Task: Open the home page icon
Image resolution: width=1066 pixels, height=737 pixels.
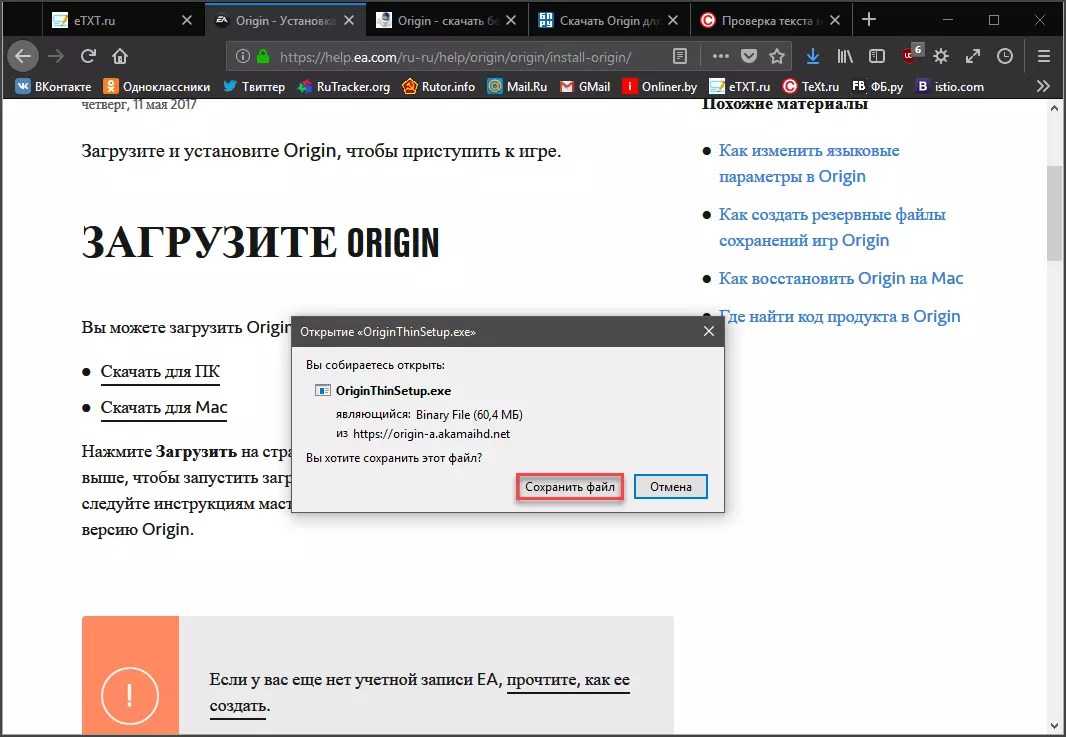Action: pos(120,56)
